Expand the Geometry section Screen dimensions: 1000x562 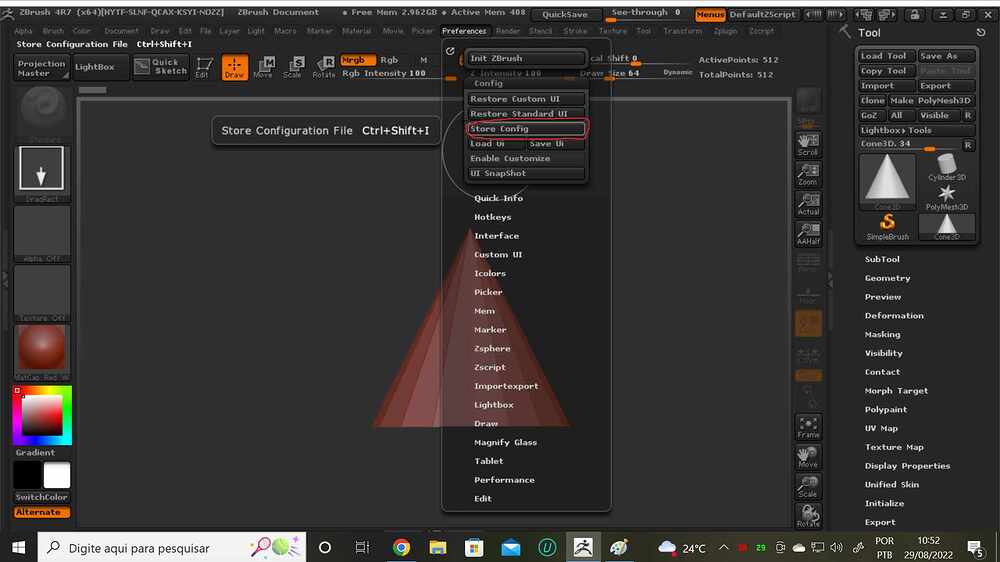[887, 278]
